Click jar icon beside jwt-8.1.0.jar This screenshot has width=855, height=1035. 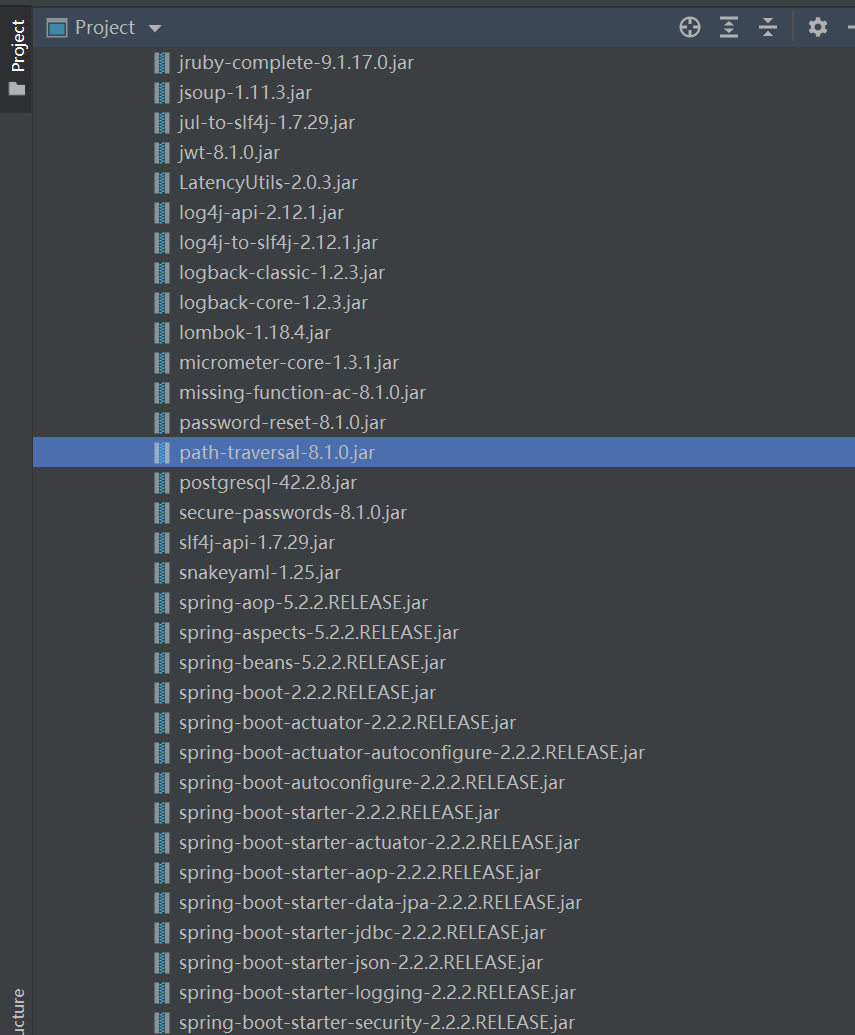coord(162,152)
